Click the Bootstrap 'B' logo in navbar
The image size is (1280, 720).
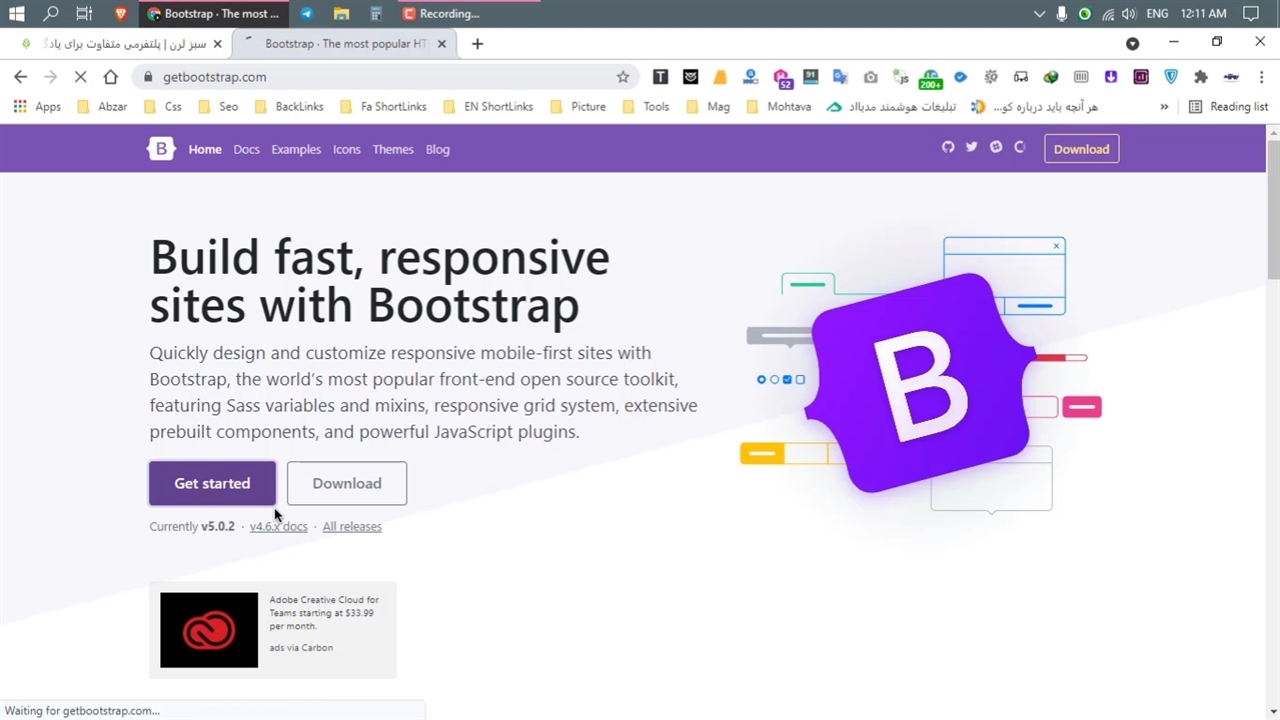coord(161,149)
